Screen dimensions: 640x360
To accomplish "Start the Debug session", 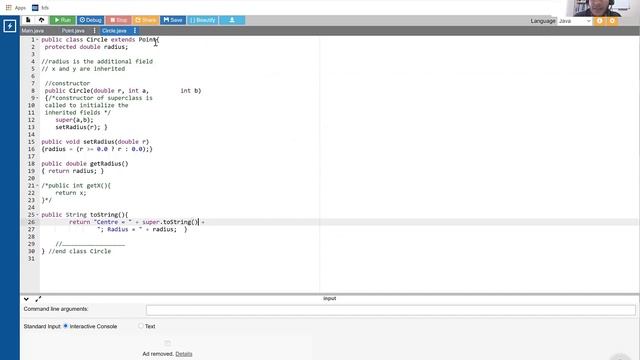I will [90, 20].
